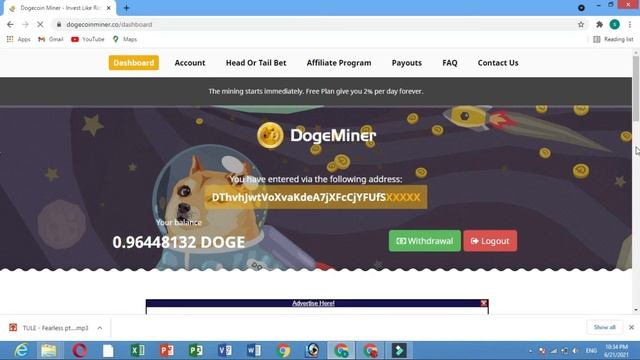The image size is (640, 360).
Task: Click the Dogecoin wallet address box
Action: 316,197
